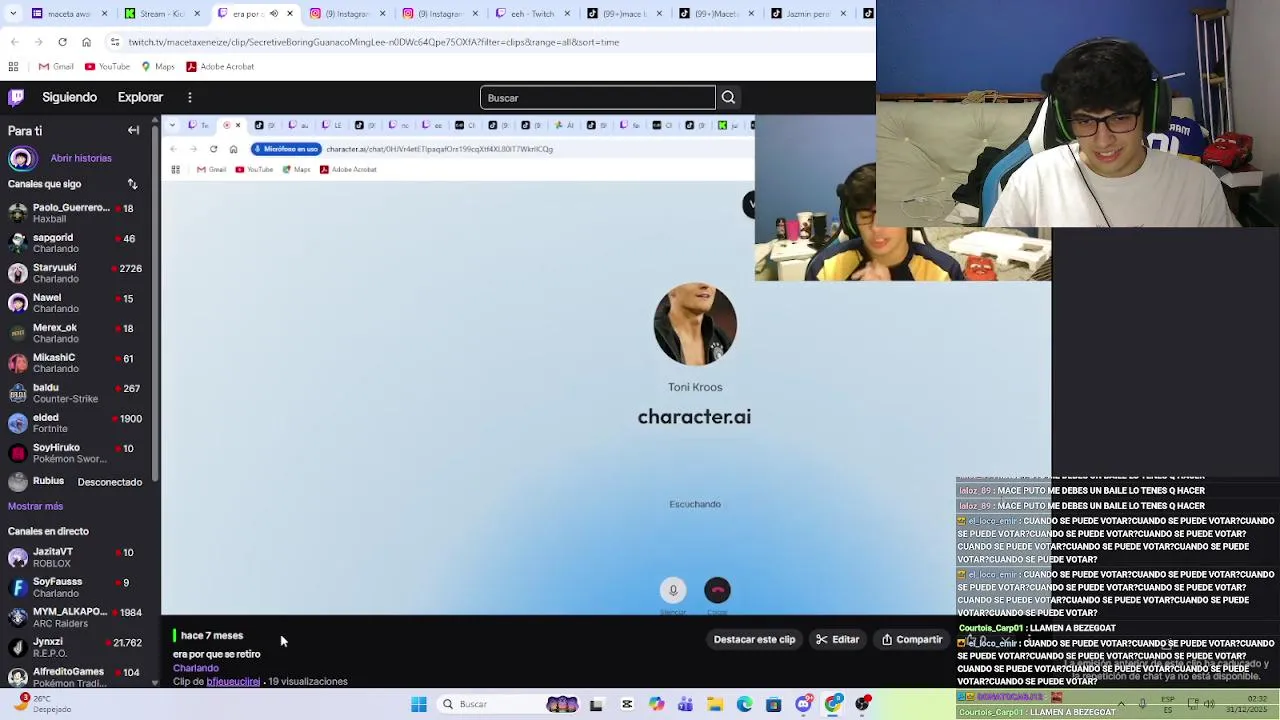Screen dimensions: 1280x720
Task: Click the Twitch logo home icon
Action: click(x=16, y=97)
